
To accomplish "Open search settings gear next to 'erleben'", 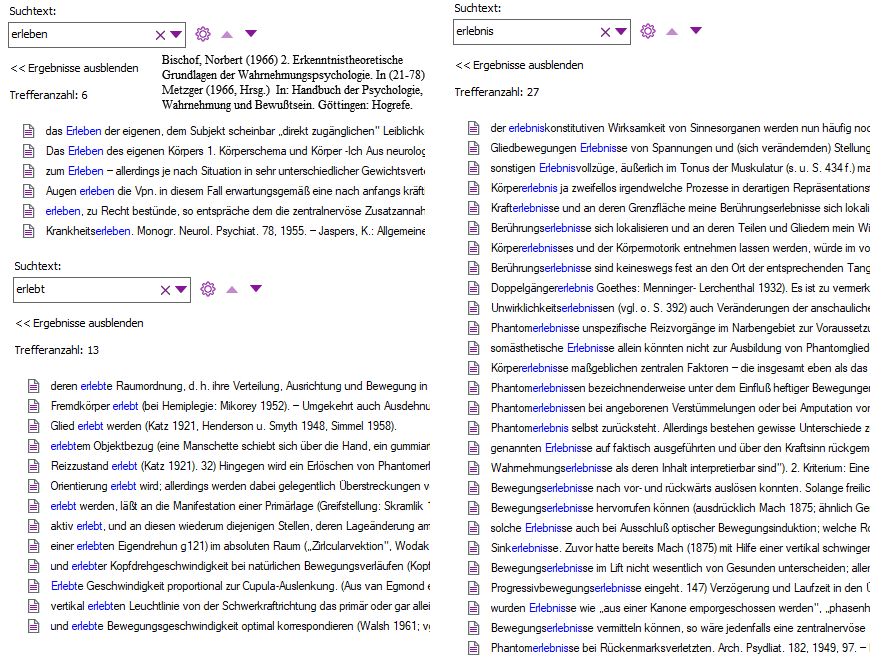I will click(x=203, y=34).
